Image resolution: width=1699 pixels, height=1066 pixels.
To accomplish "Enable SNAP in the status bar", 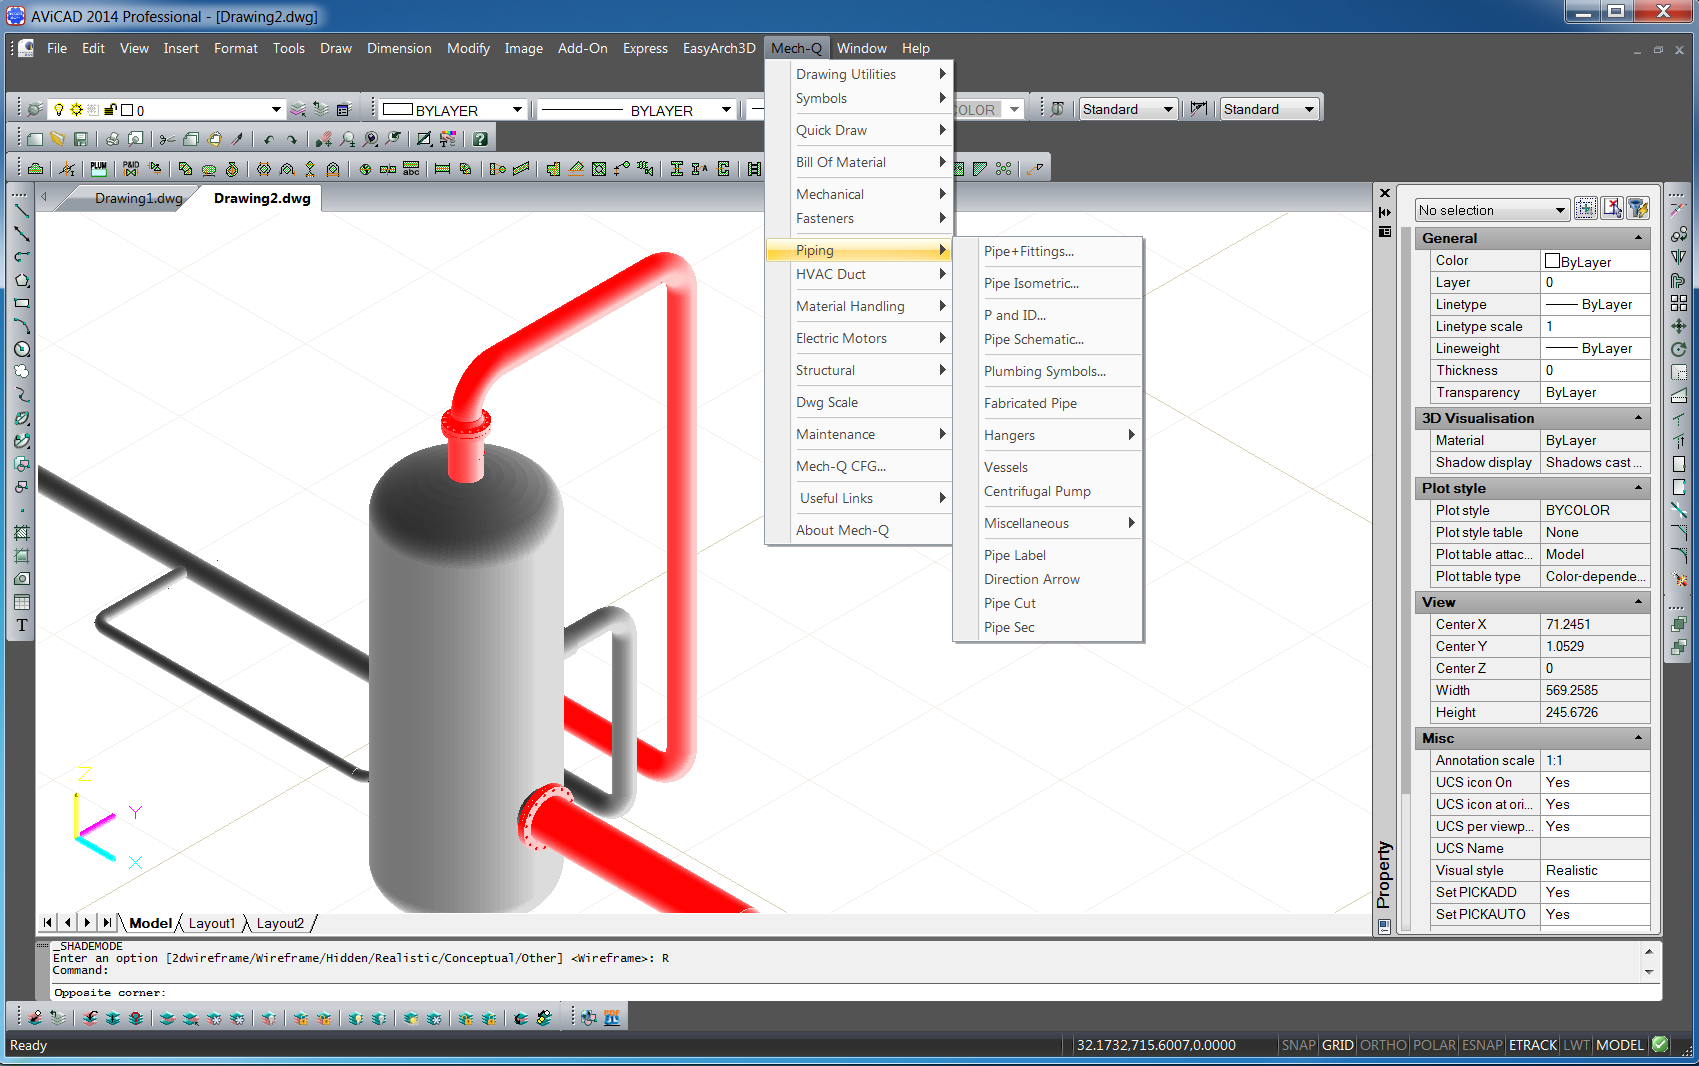I will pyautogui.click(x=1298, y=1045).
